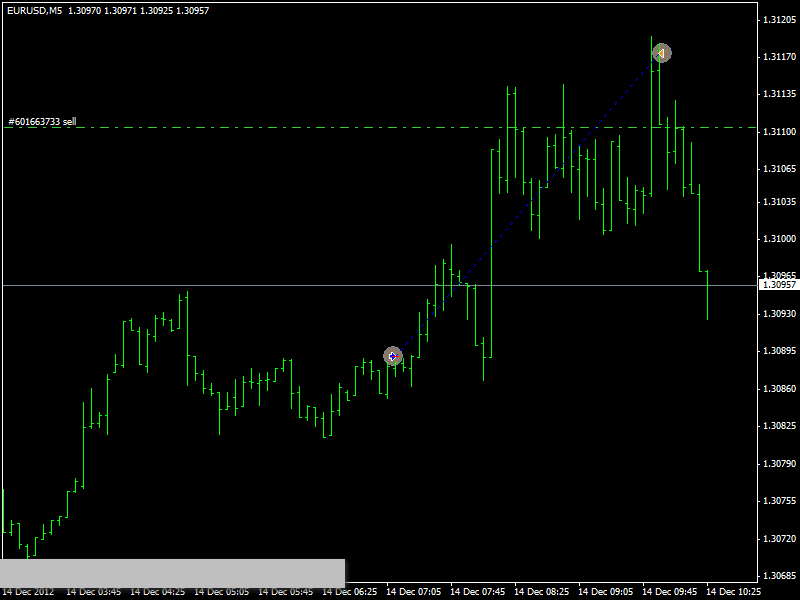Click the 1.30895 price scale value
This screenshot has height=600, width=800.
pos(779,351)
